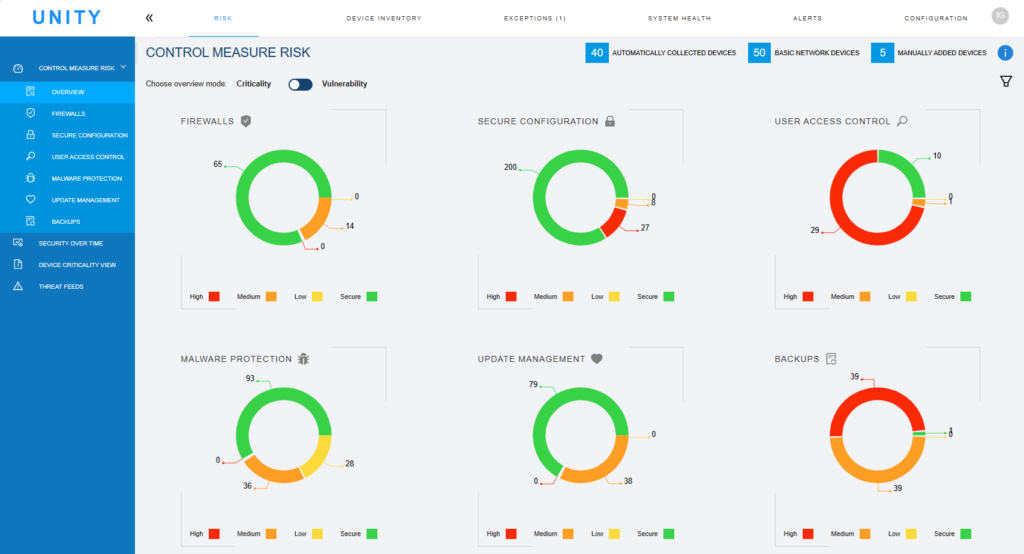Click the Secure Configuration lock sidebar icon

tap(31, 135)
